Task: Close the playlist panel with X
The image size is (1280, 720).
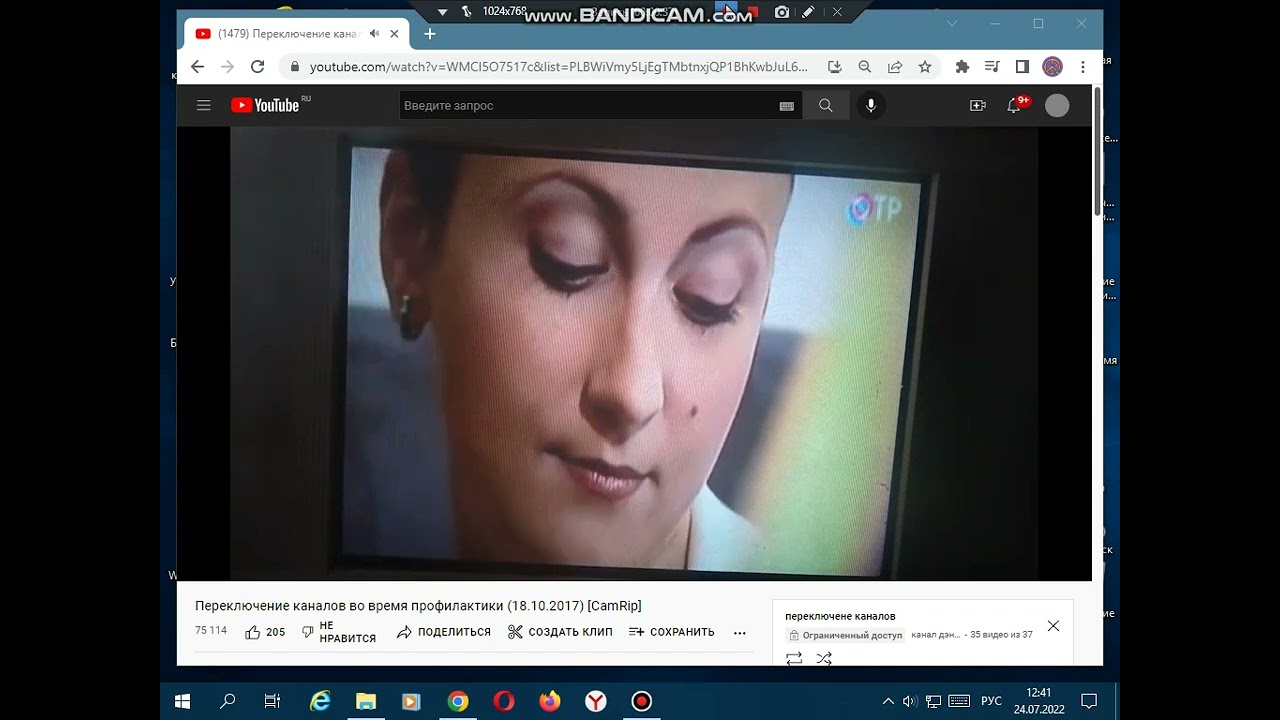Action: (x=1053, y=626)
